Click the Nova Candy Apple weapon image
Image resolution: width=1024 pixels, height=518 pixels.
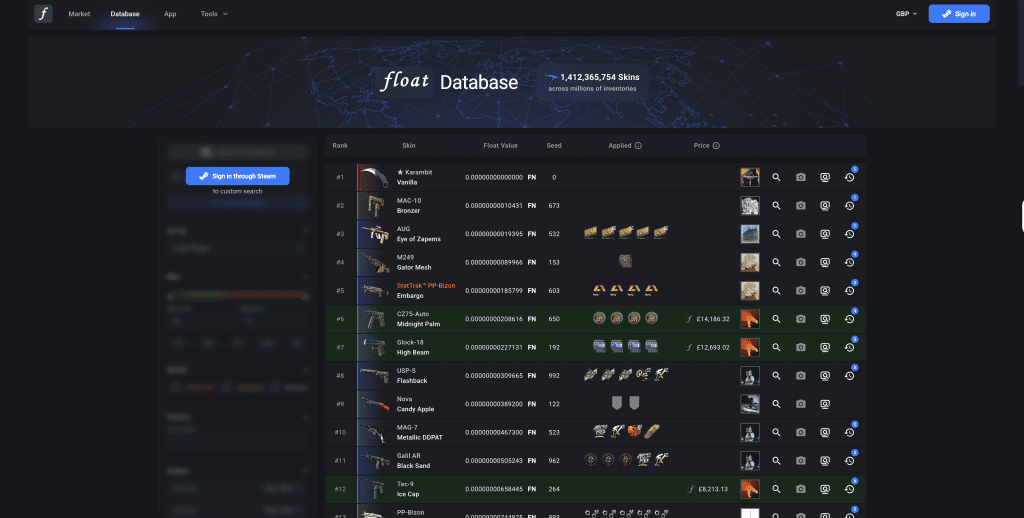374,404
